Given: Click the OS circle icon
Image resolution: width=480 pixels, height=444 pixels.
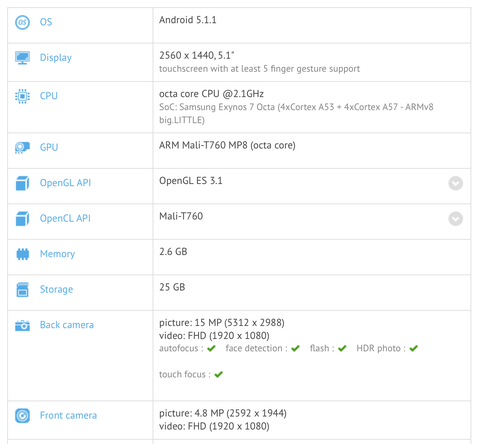Looking at the screenshot, I should pyautogui.click(x=22, y=22).
